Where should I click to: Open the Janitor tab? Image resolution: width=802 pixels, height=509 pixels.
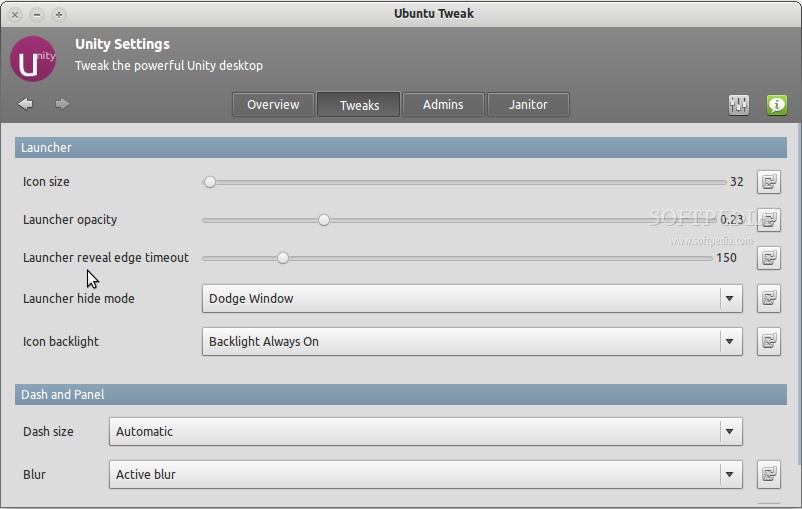[x=528, y=105]
